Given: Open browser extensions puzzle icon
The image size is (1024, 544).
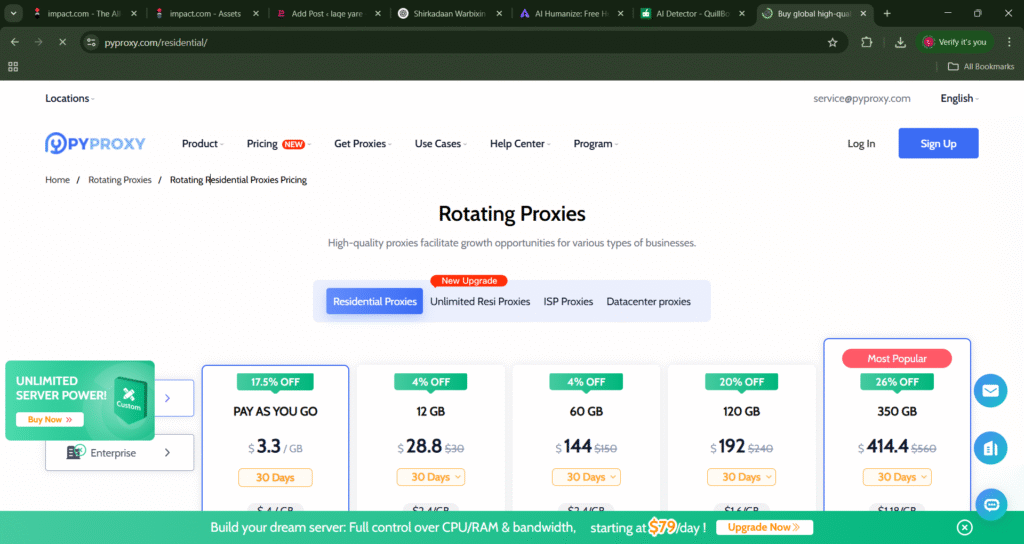Looking at the screenshot, I should [867, 42].
